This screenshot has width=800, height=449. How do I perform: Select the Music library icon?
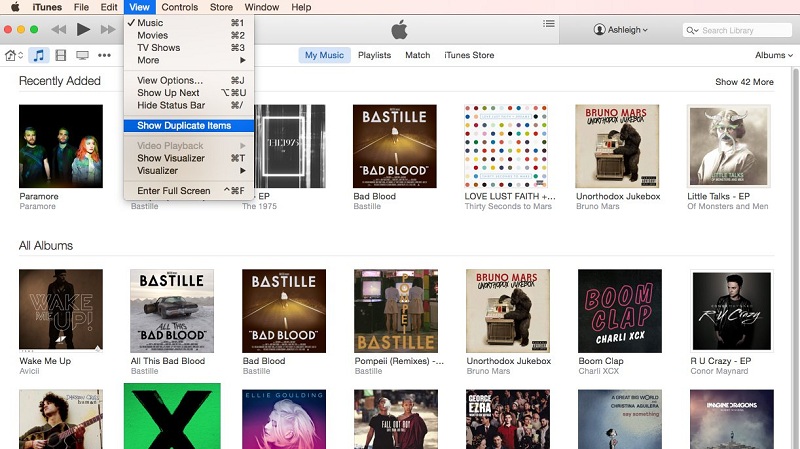click(x=39, y=55)
